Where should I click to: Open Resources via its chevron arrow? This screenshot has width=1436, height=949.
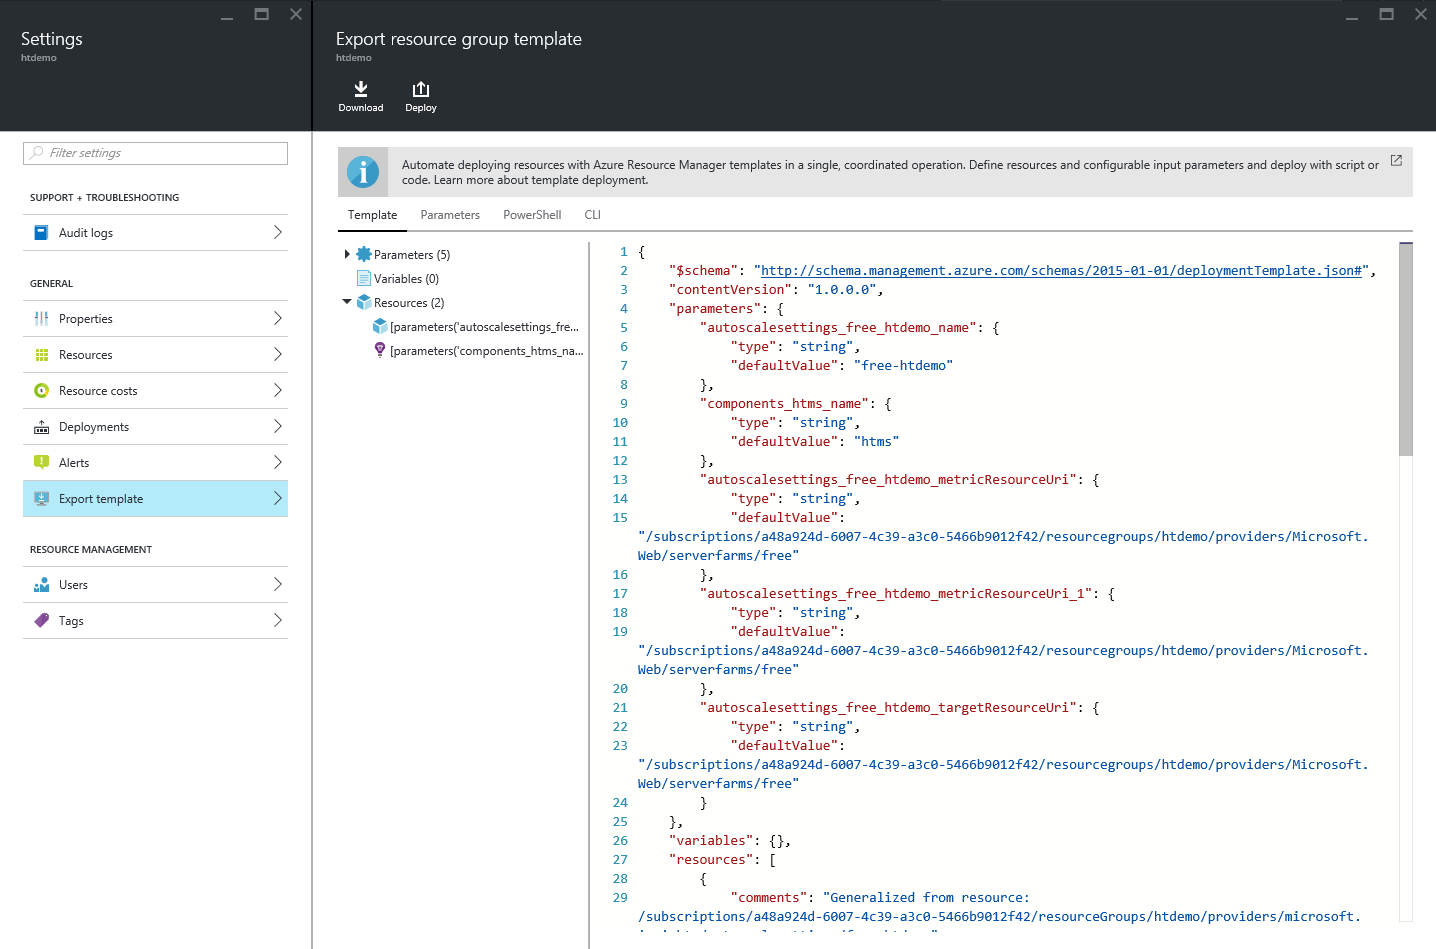click(277, 354)
